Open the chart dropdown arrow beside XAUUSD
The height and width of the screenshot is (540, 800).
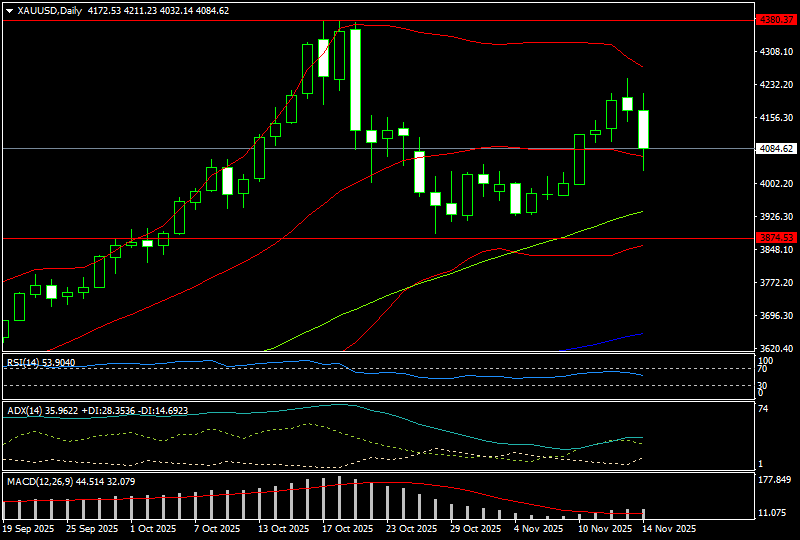point(9,10)
